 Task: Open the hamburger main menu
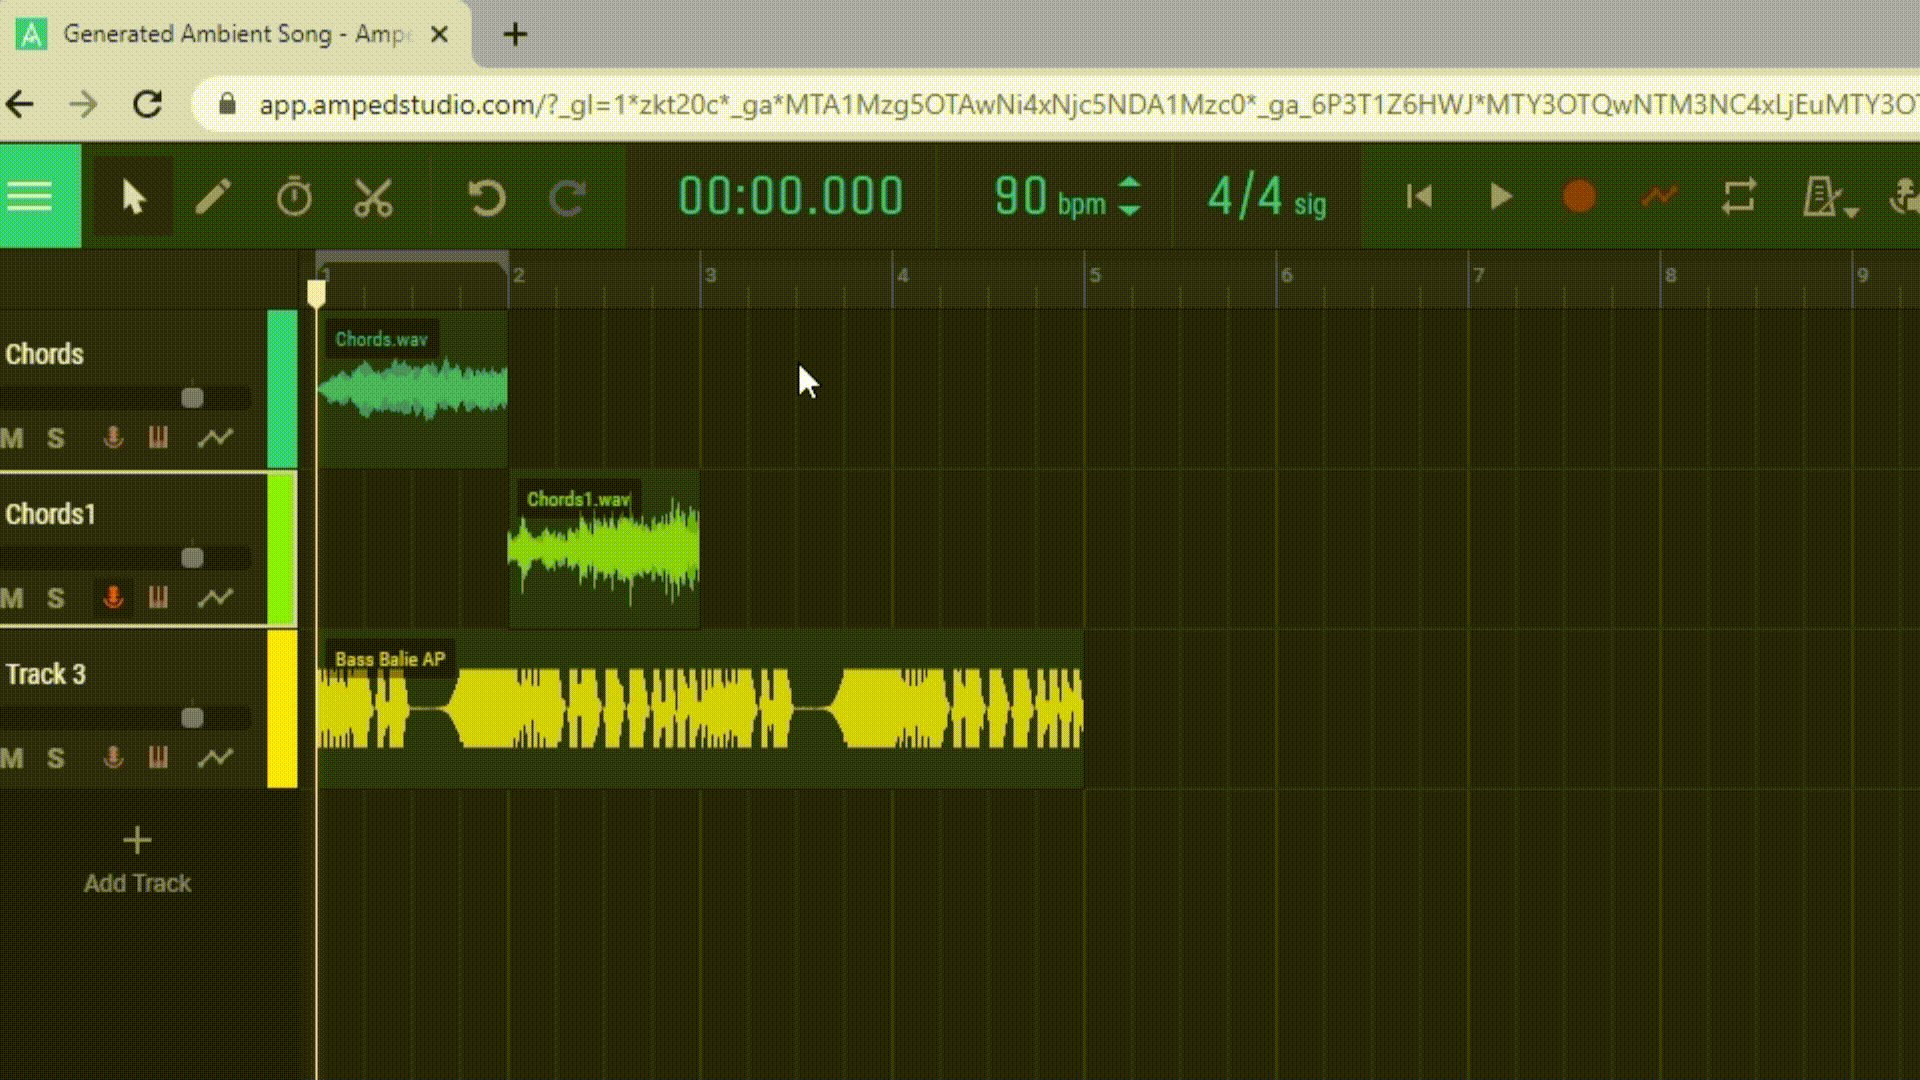[30, 196]
